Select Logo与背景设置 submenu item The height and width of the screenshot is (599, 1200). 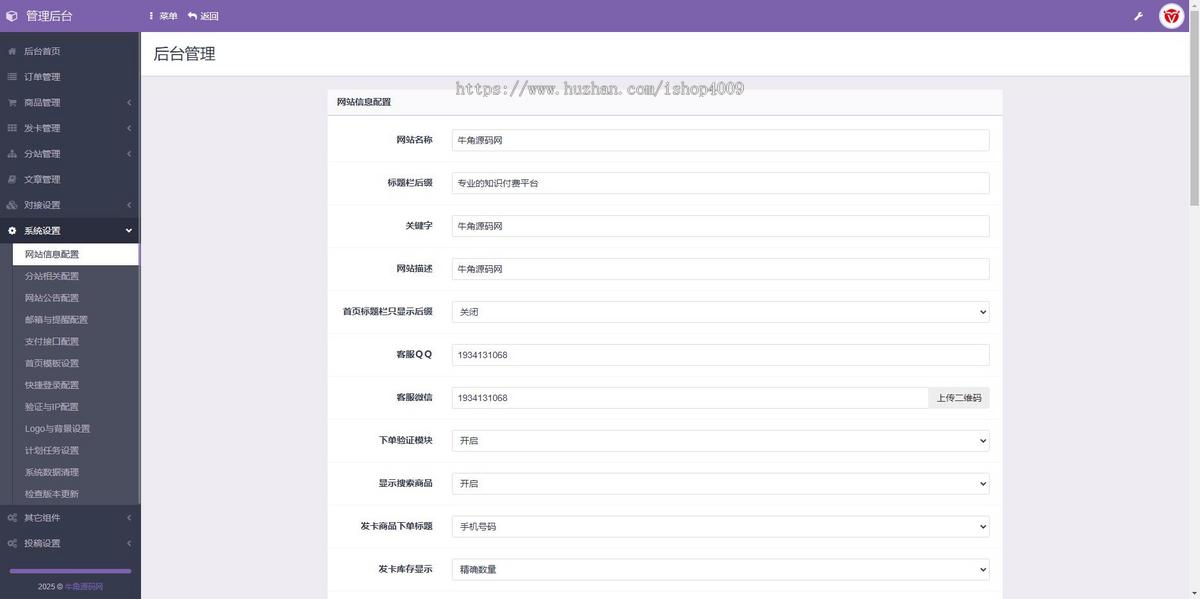(75, 428)
